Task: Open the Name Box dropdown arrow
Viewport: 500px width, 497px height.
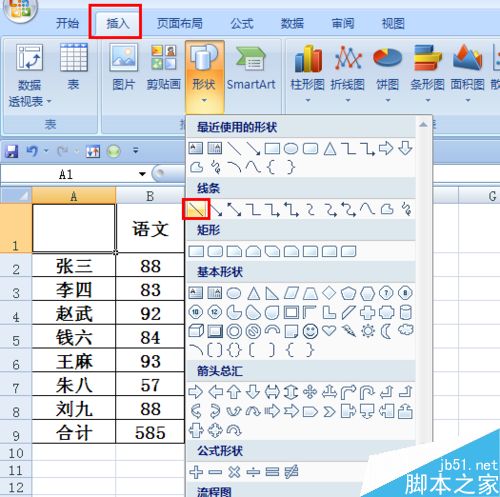Action: click(x=142, y=174)
